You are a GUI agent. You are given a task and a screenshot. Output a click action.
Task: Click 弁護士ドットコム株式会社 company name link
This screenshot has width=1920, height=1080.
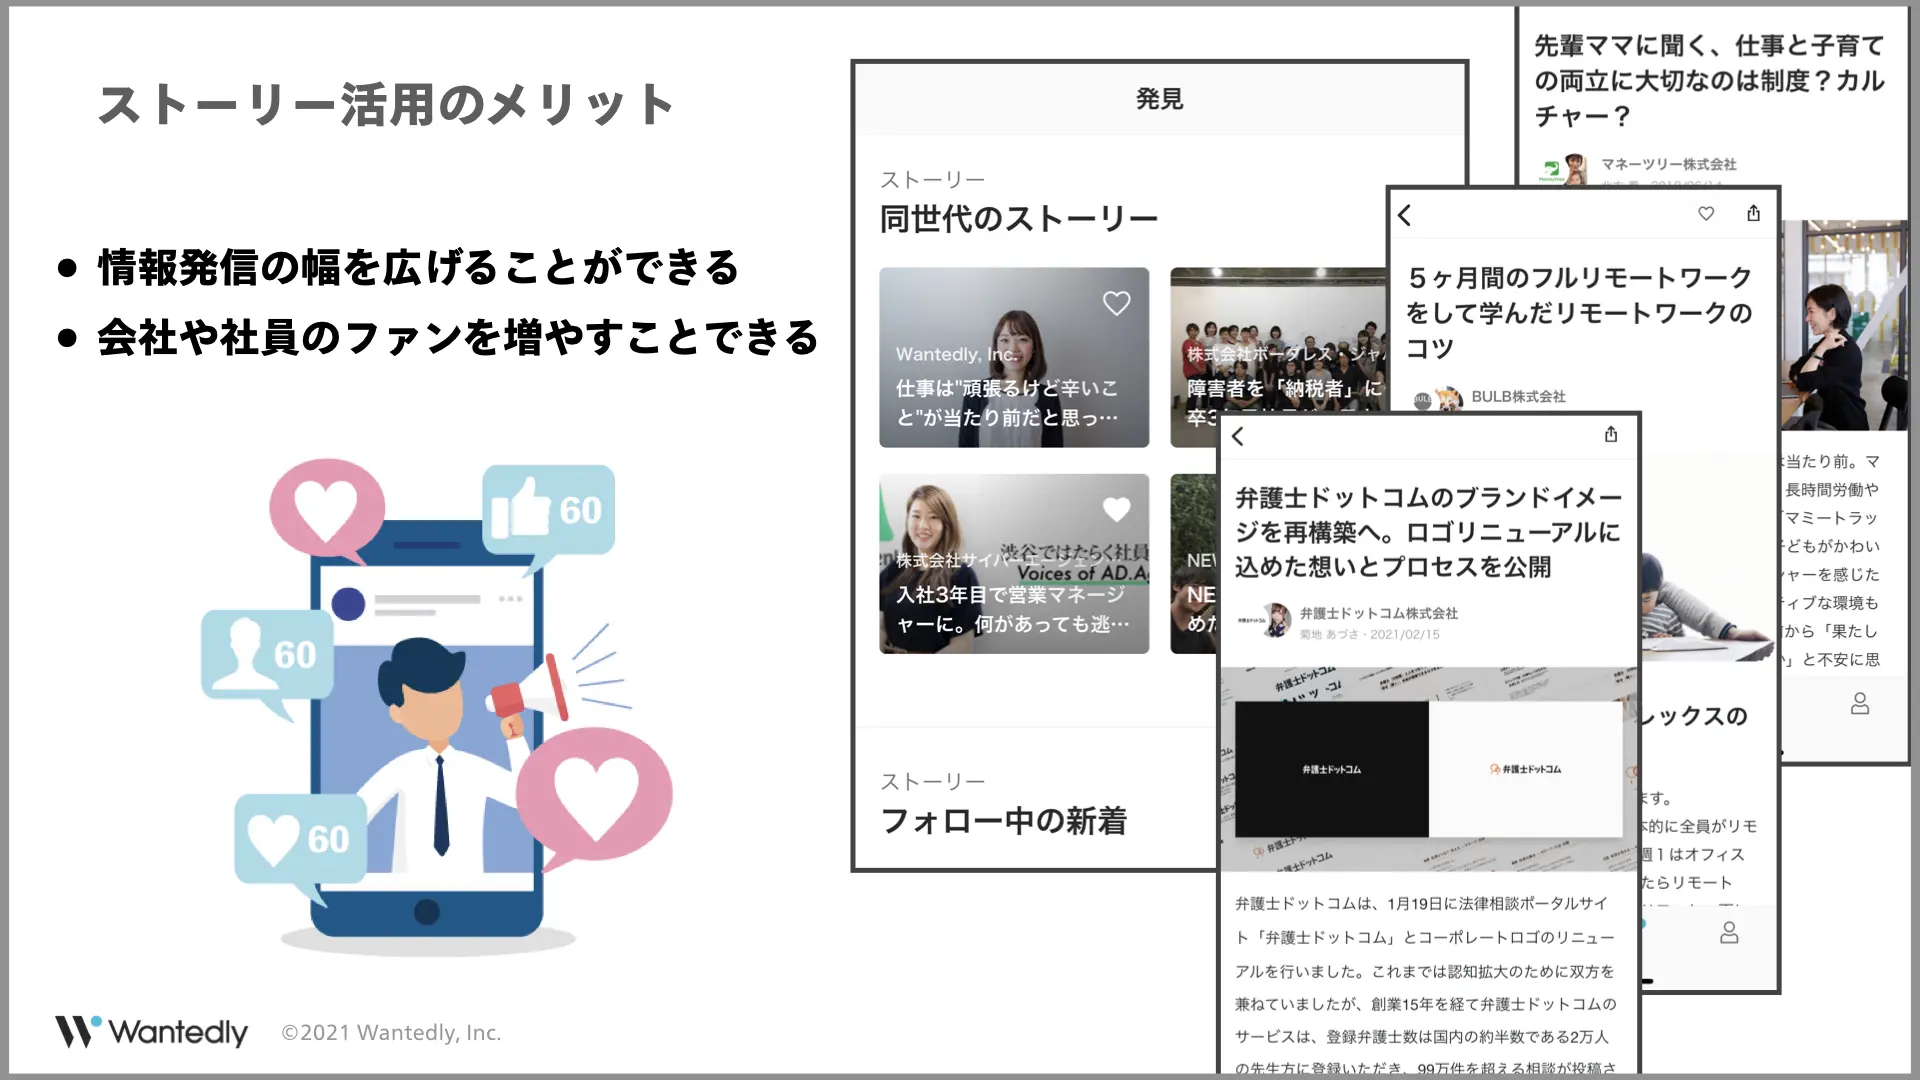point(1379,613)
